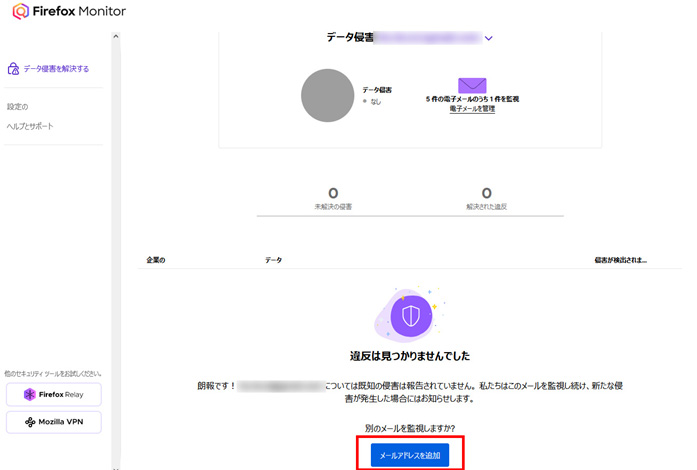
Task: Click the 違反は見つかりませんでした heading
Action: (x=410, y=356)
